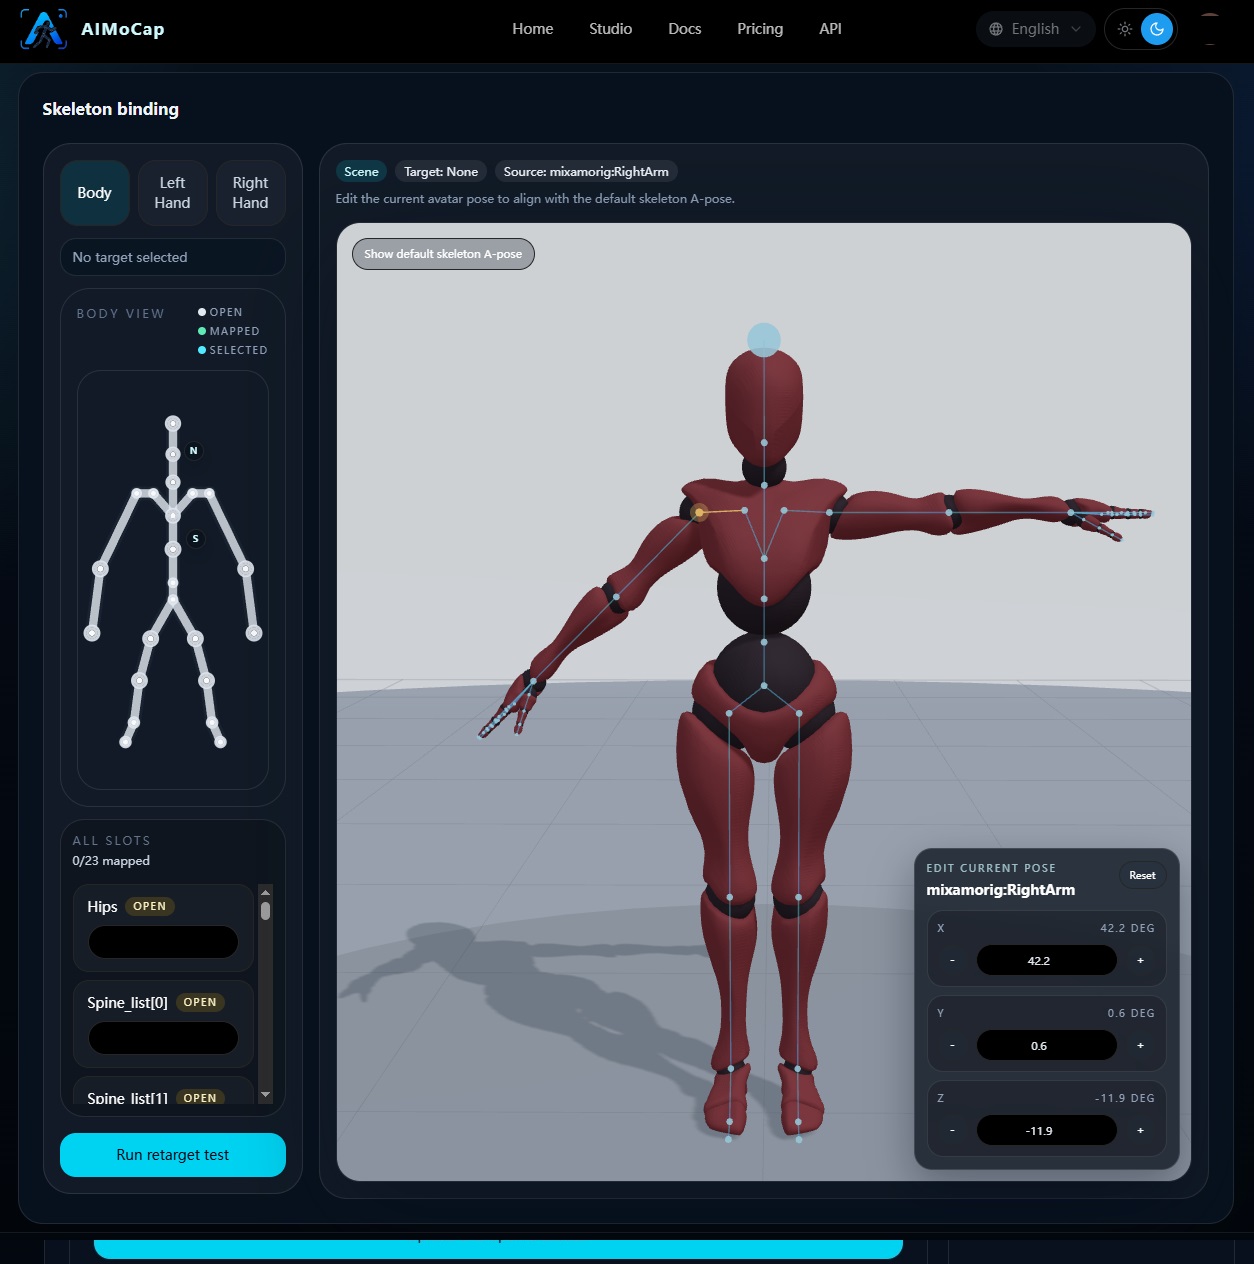The image size is (1254, 1264).
Task: Increase the X rotation with plus
Action: [1140, 961]
